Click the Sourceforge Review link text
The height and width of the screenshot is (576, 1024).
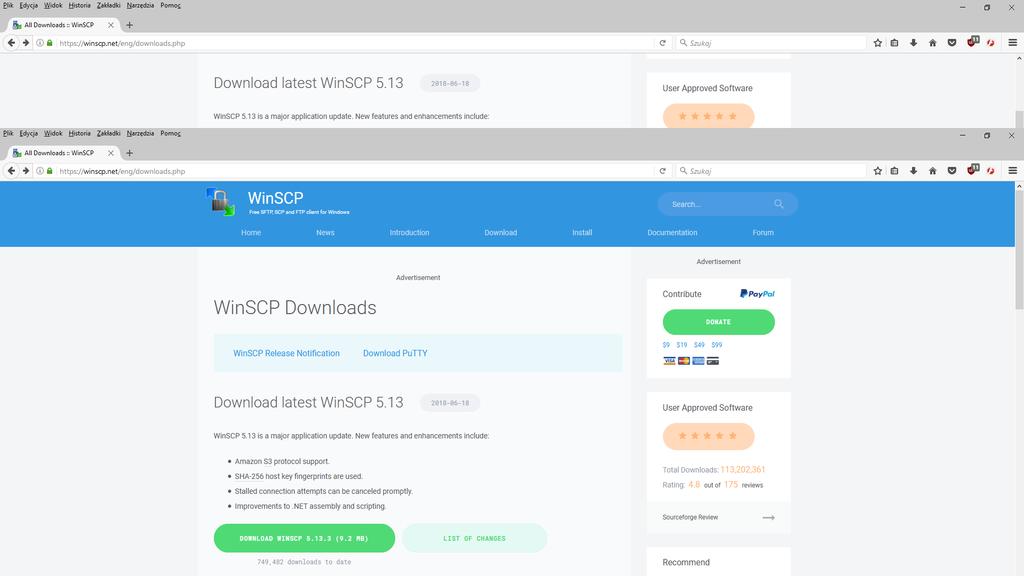[x=690, y=517]
